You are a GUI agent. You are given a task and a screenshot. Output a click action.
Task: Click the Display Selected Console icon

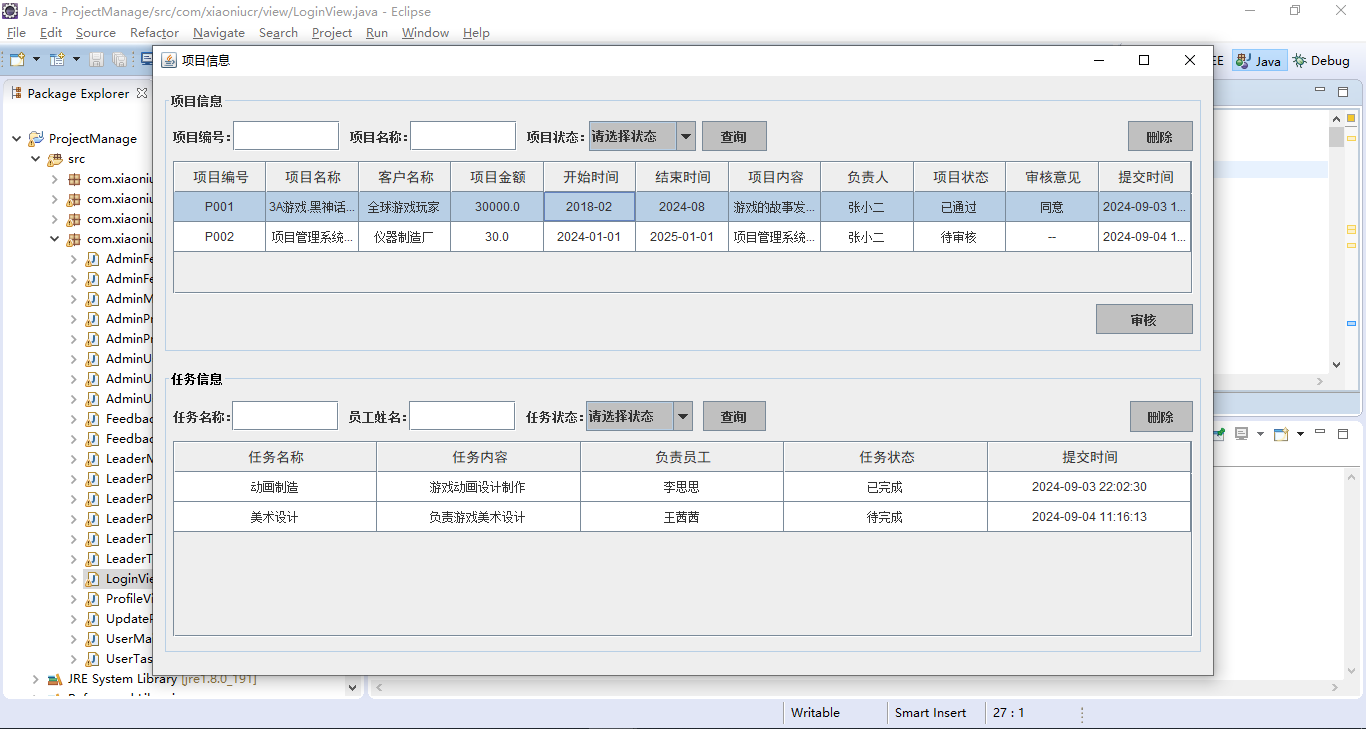coord(1241,434)
